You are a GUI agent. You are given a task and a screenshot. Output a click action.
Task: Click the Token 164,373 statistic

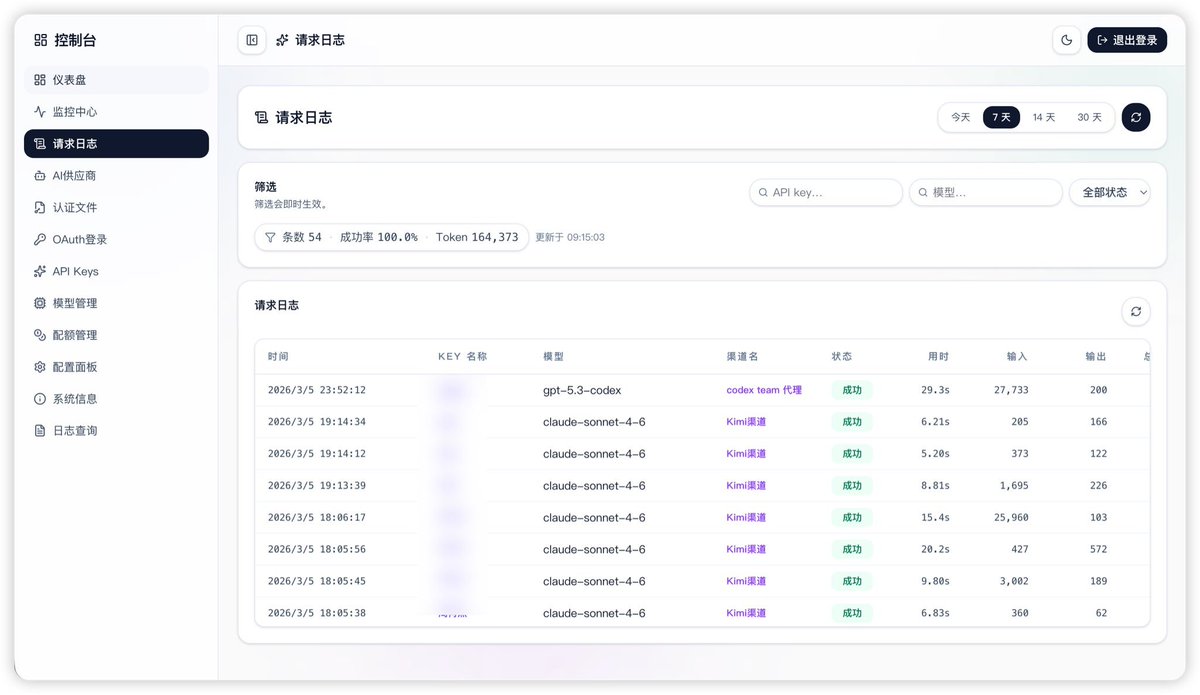tap(477, 237)
